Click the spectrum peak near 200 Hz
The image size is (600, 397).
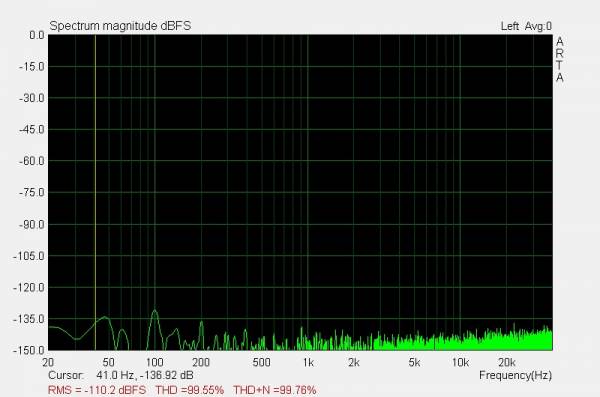(201, 322)
